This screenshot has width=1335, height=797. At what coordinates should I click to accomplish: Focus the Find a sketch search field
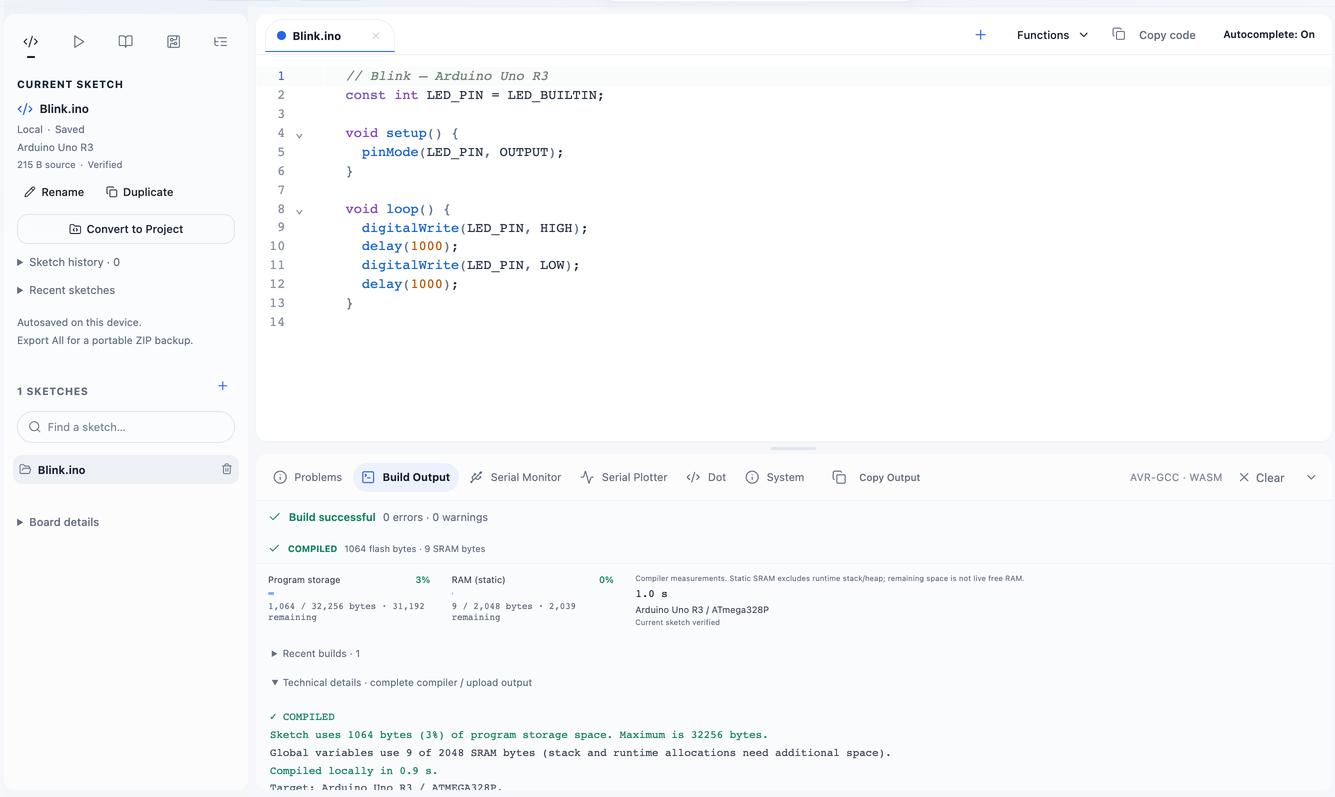tap(126, 427)
